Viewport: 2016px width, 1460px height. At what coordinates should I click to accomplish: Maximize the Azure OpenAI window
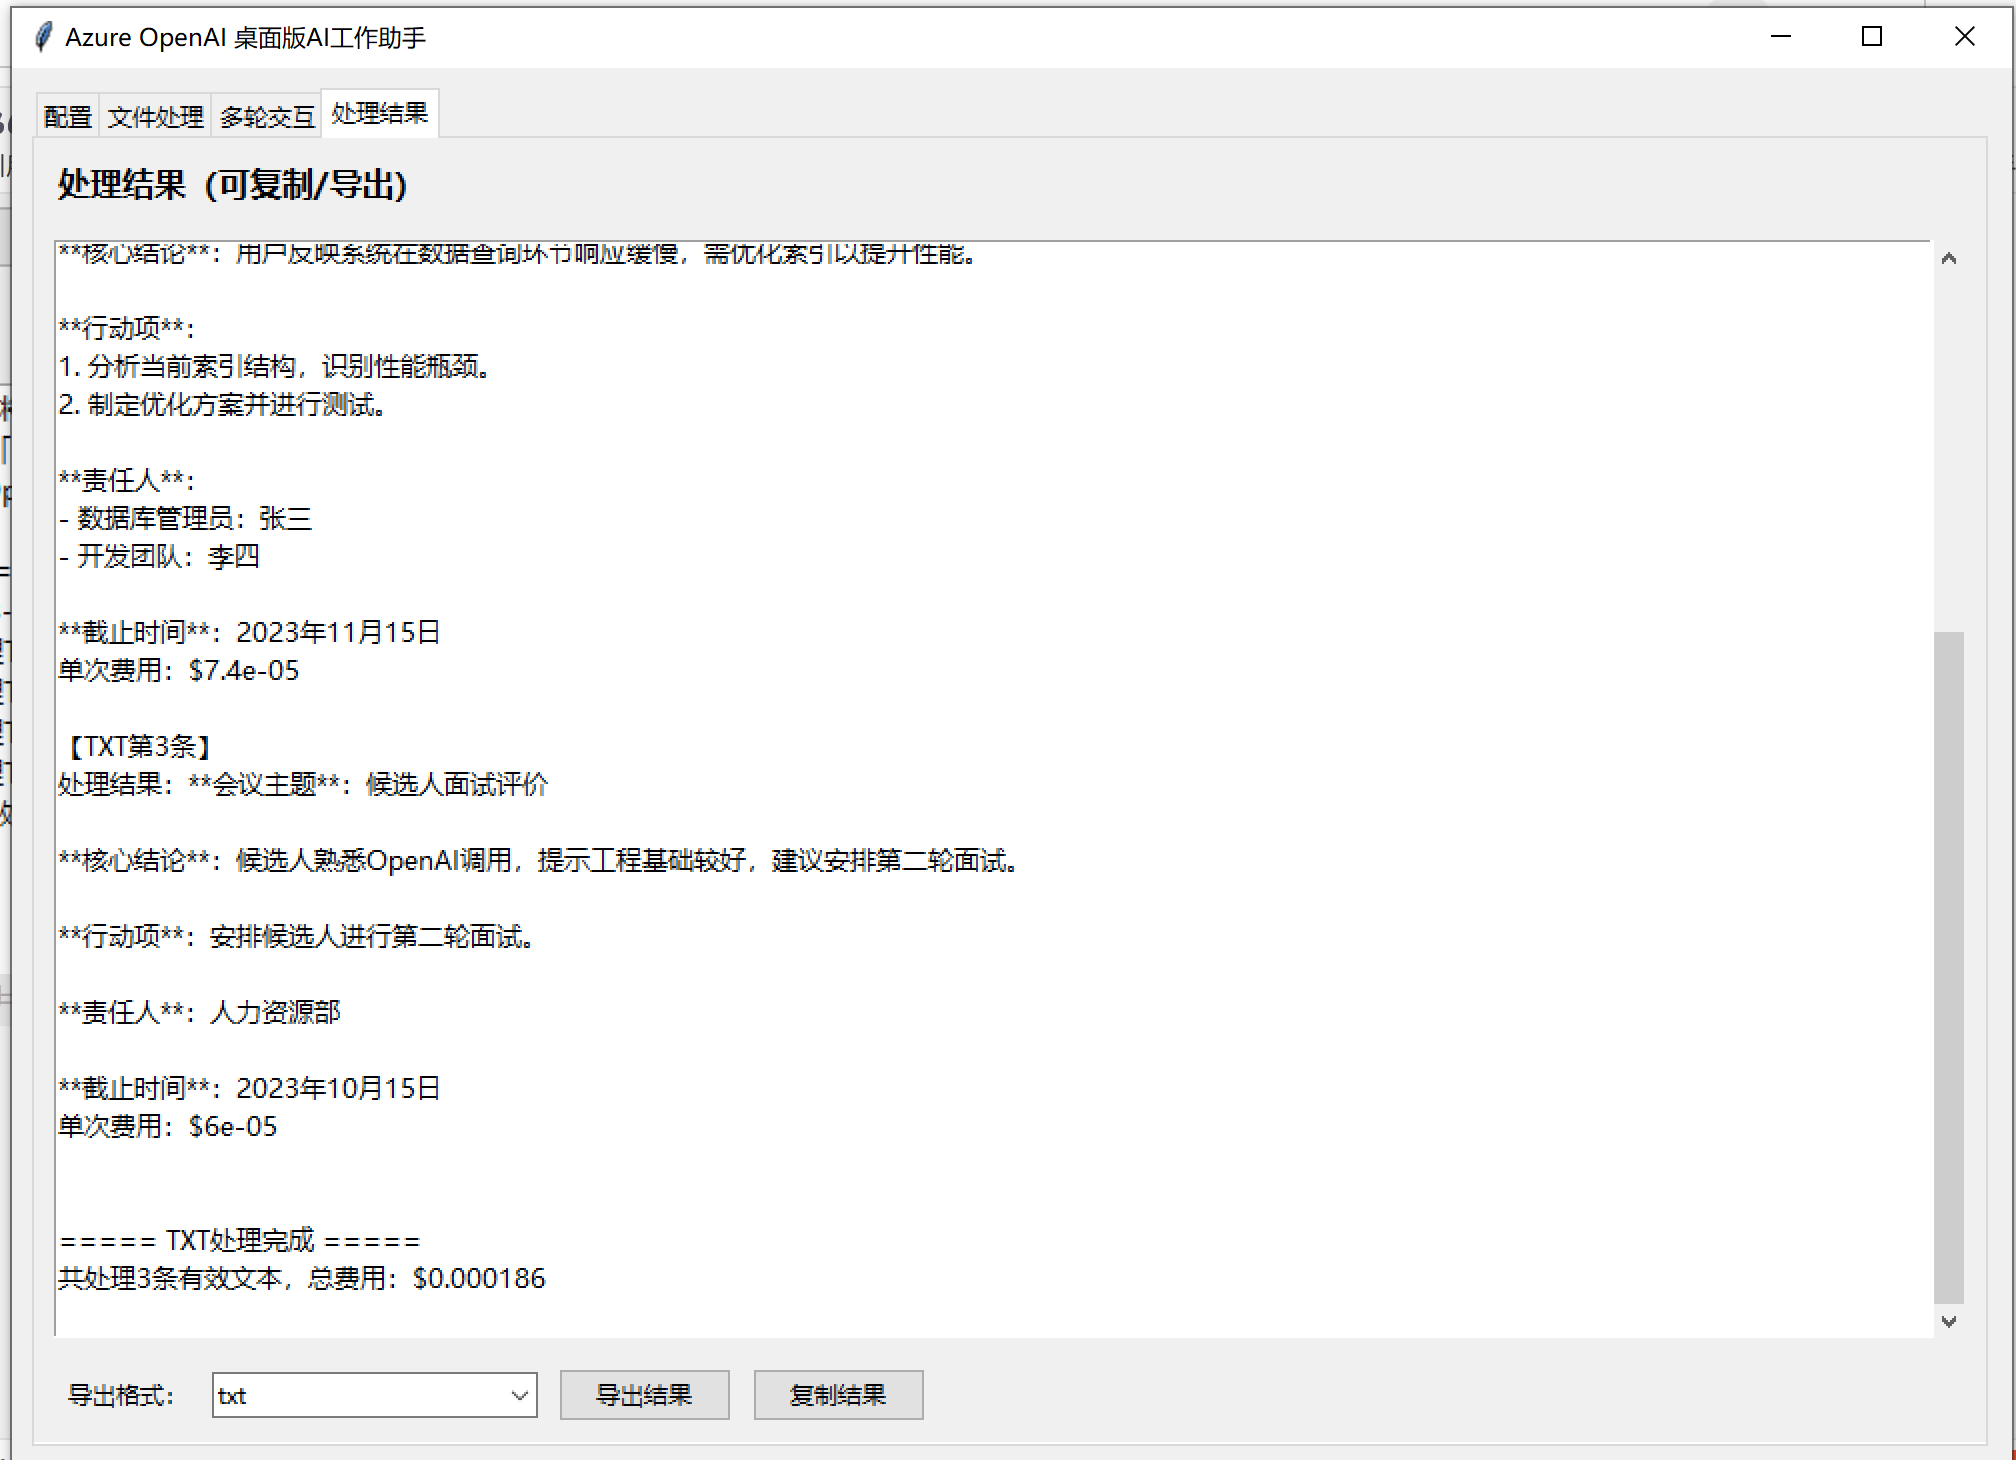pos(1872,37)
